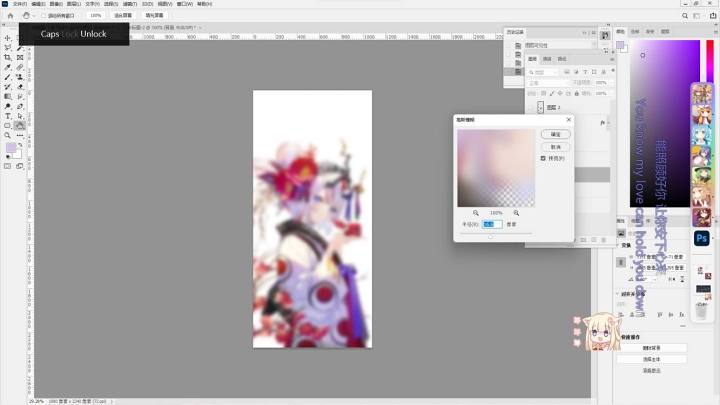Open the edit toolbar ellipsis menu

pos(20,135)
